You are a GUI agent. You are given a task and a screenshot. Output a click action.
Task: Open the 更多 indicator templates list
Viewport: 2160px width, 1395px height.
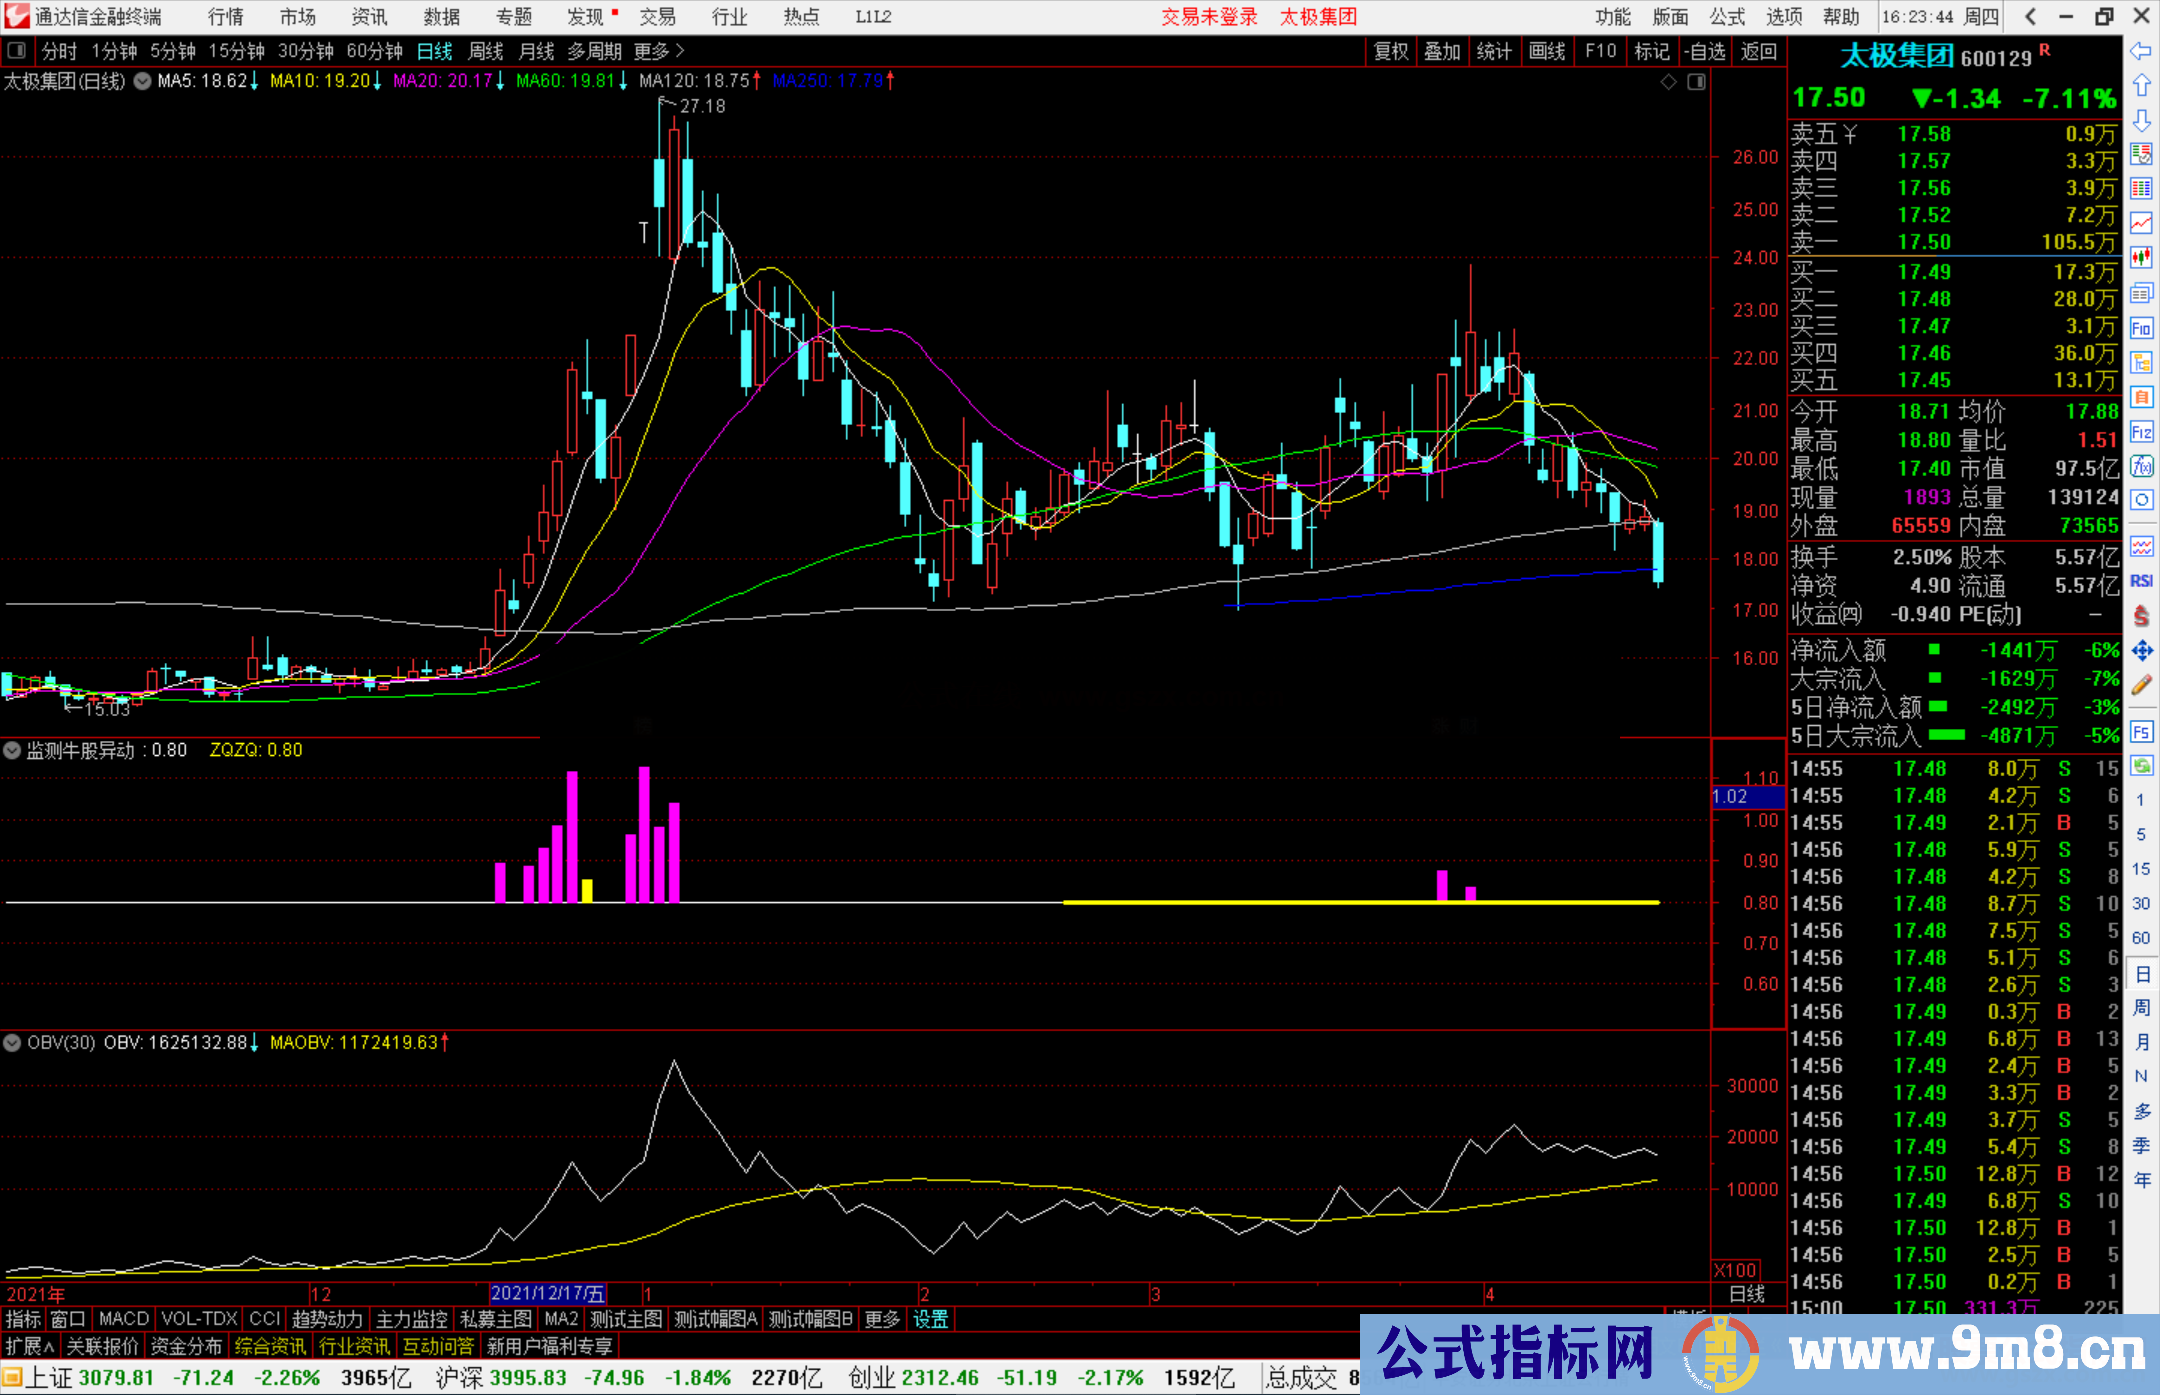[882, 1319]
